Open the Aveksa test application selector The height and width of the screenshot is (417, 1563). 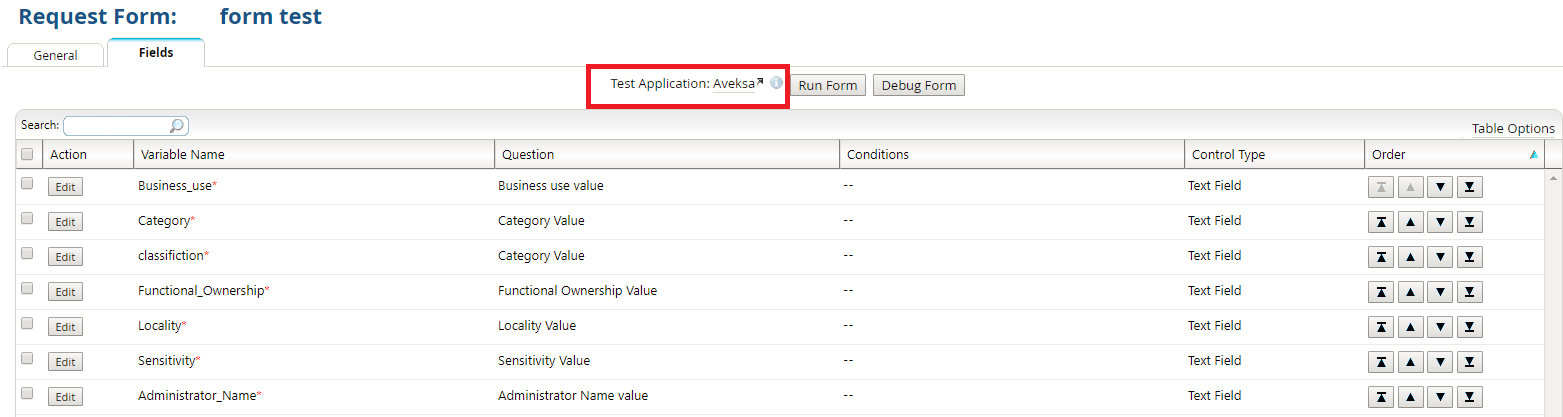point(737,84)
